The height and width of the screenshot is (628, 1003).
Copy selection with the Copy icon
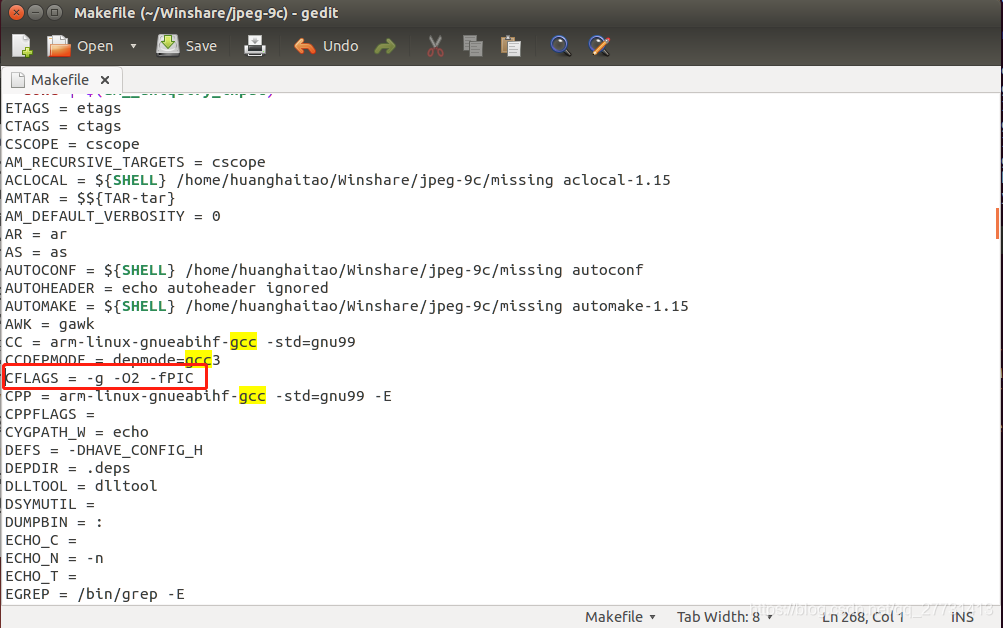[473, 46]
